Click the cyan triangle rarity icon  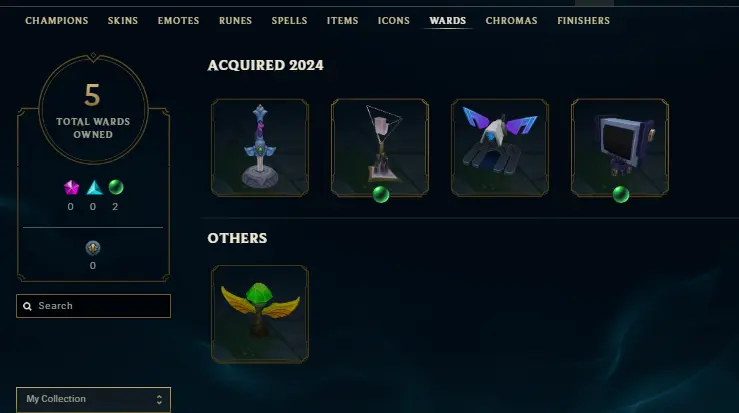(x=94, y=188)
